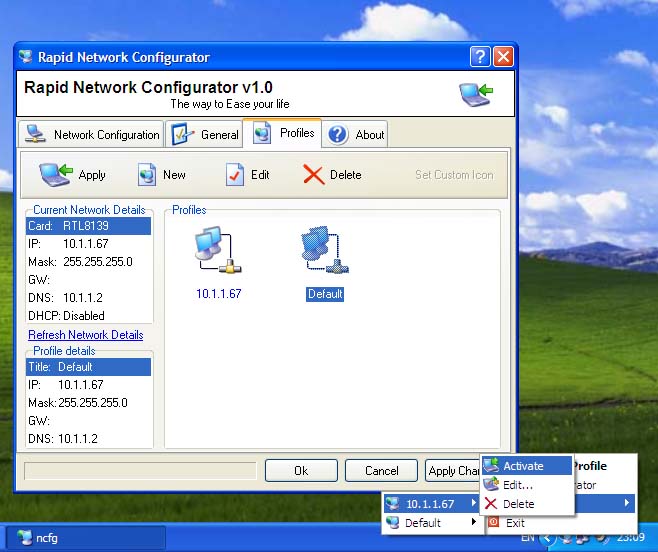The image size is (658, 552).
Task: Click the ncfg taskbar button
Action: (85, 538)
